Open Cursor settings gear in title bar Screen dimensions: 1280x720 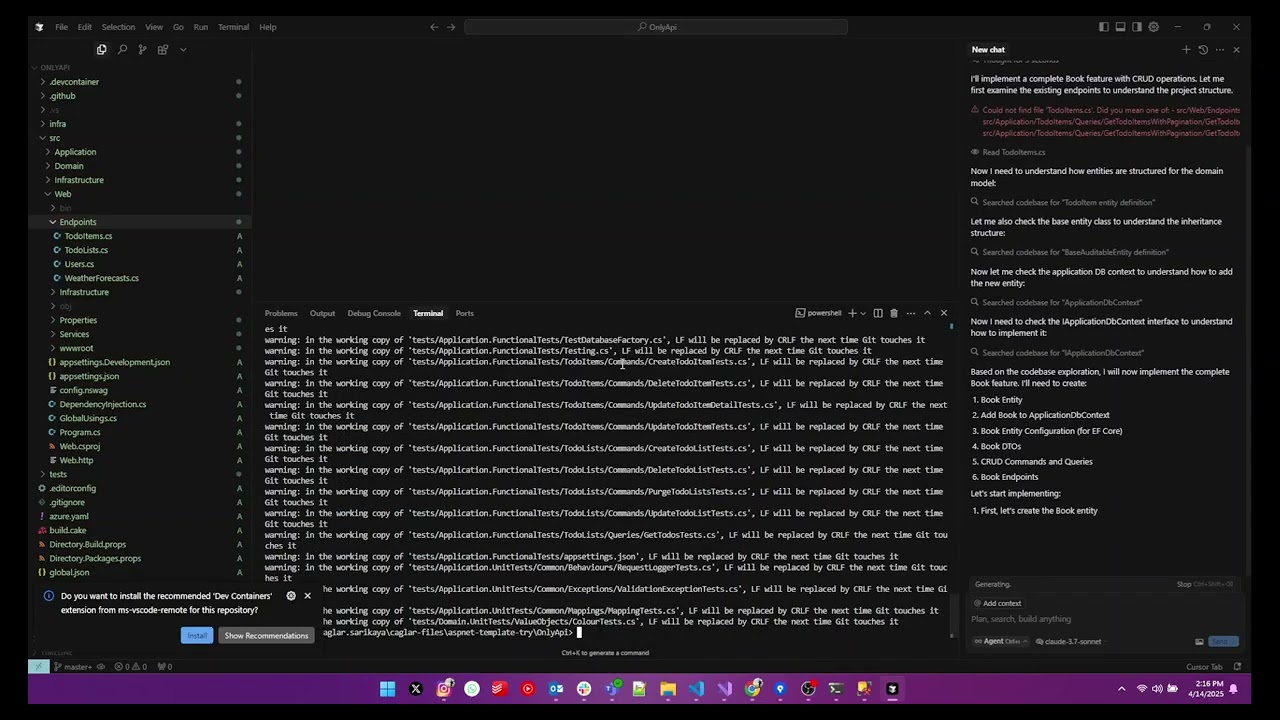[1154, 27]
